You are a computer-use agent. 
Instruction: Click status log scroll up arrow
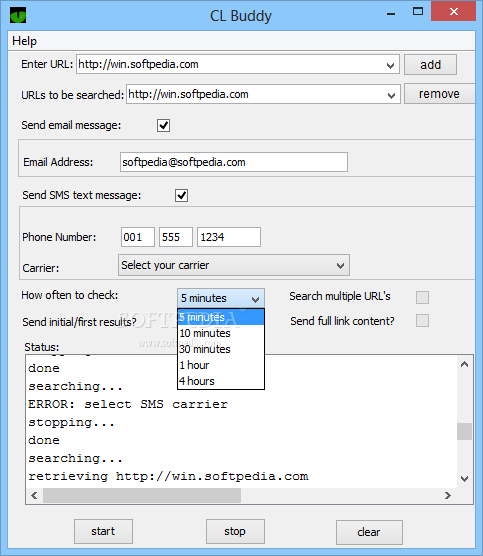pos(464,364)
